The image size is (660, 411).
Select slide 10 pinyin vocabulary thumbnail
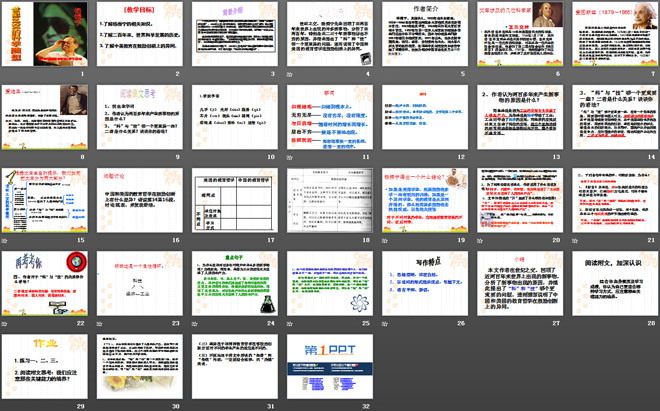[235, 117]
